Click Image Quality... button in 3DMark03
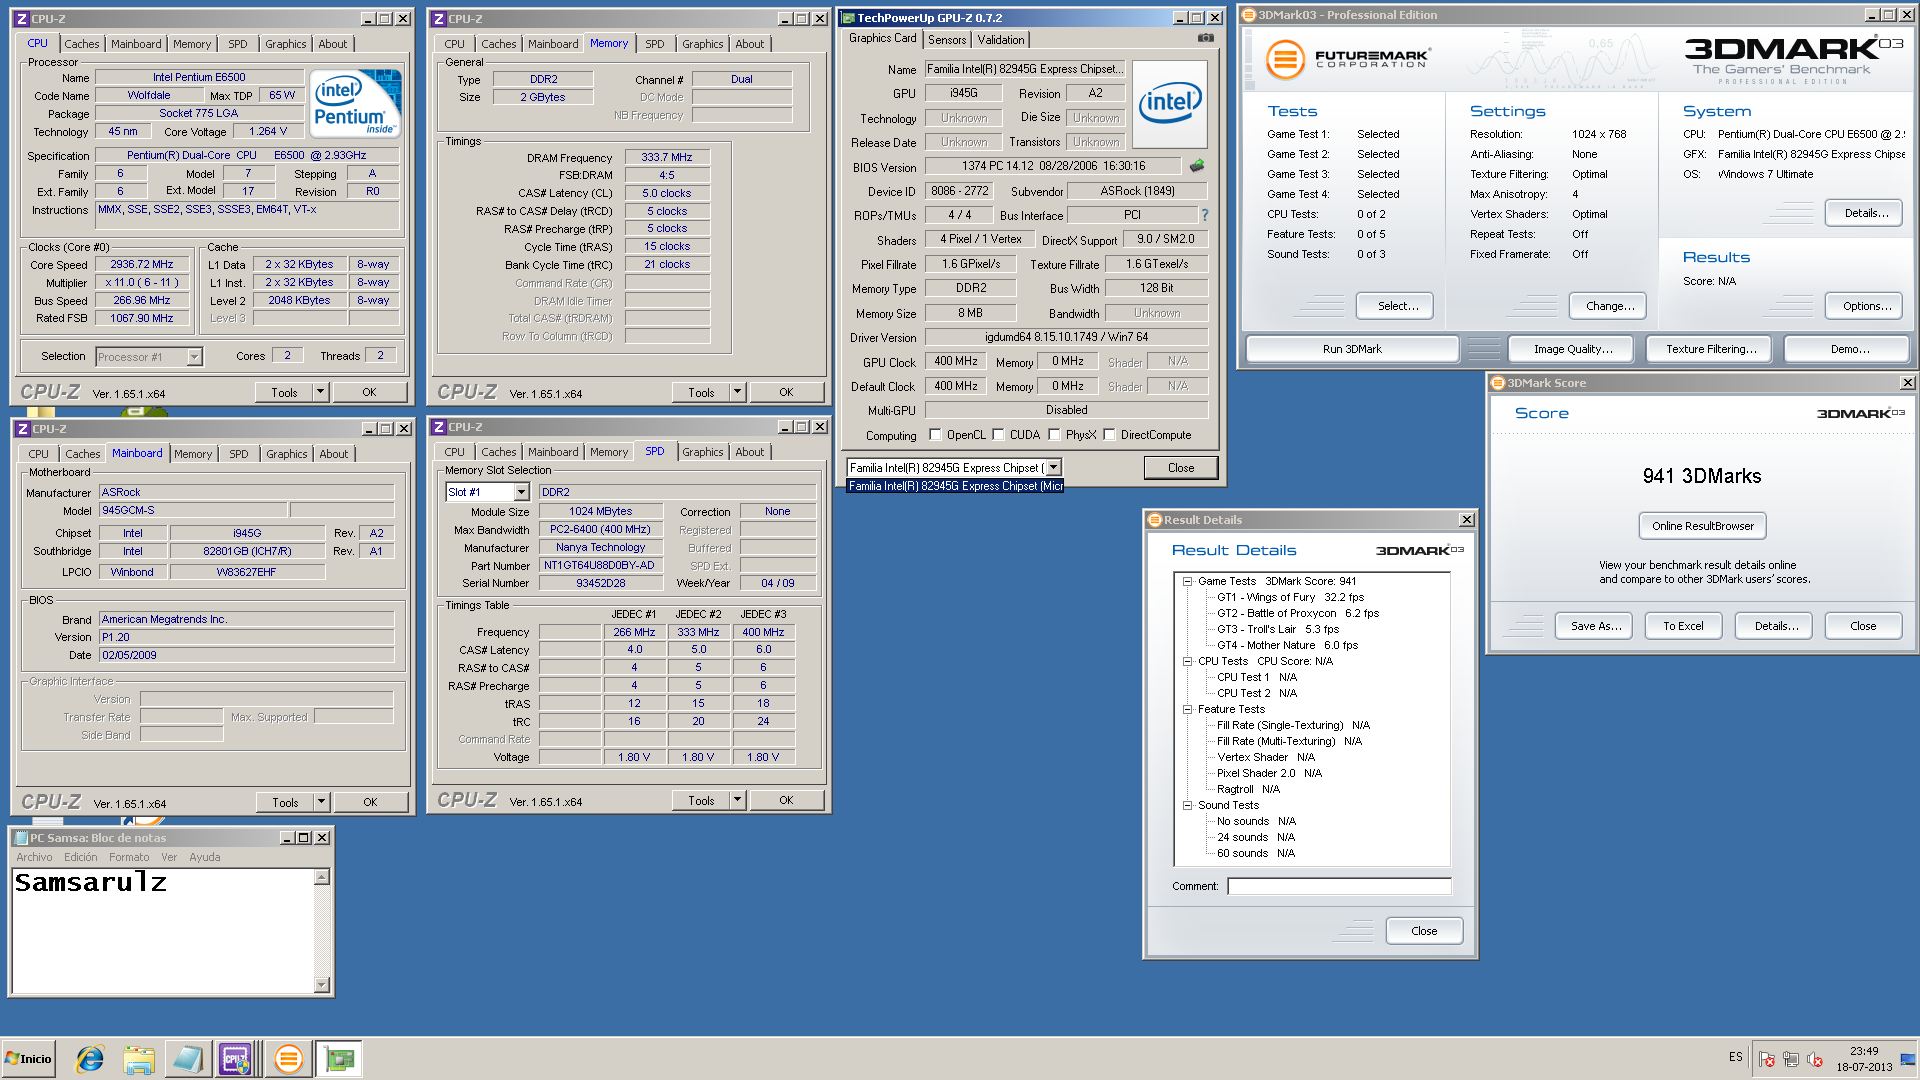Screen dimensions: 1920x1080 pyautogui.click(x=1572, y=349)
